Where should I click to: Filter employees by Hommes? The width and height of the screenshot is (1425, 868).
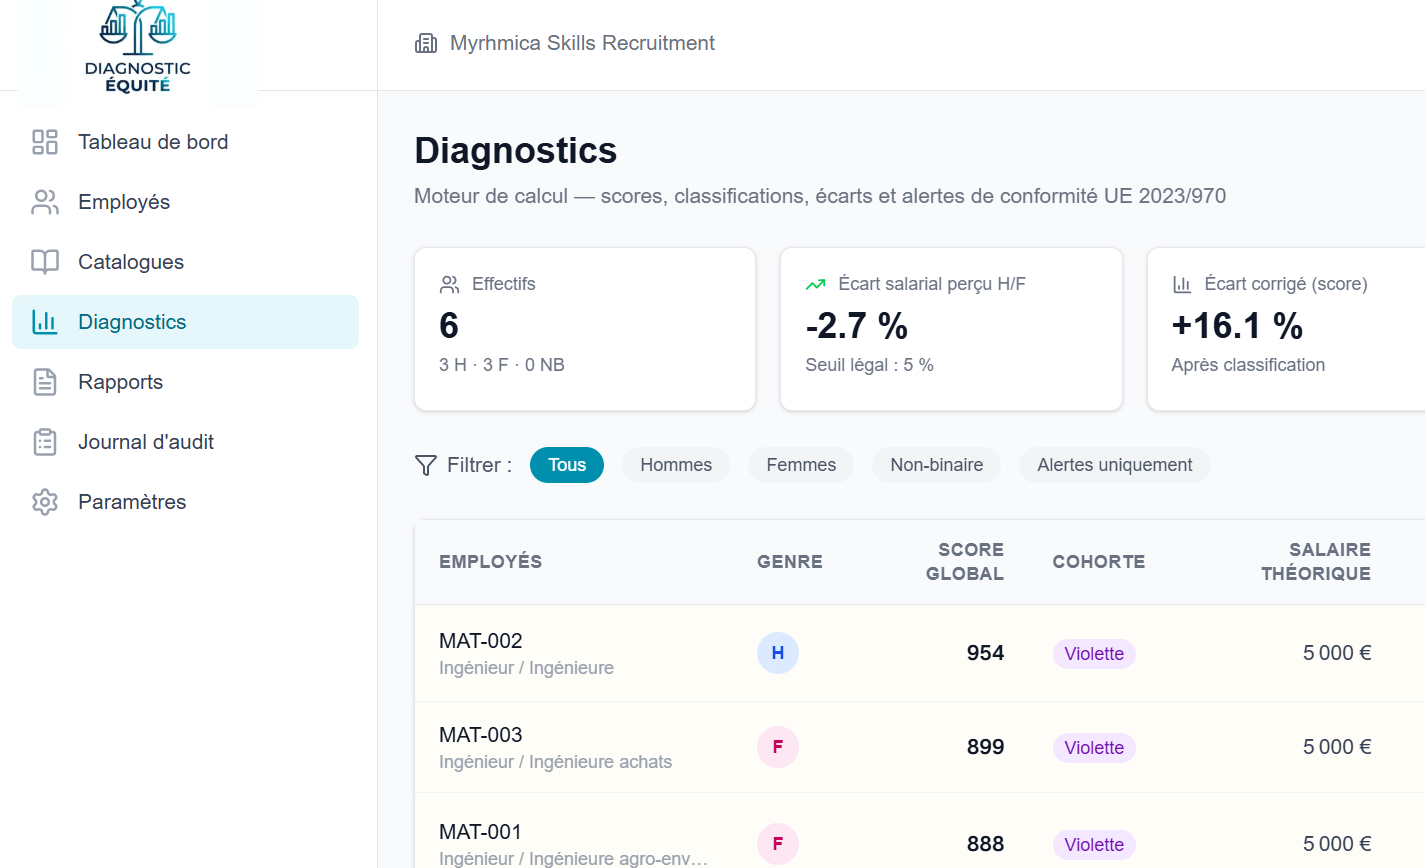pyautogui.click(x=676, y=465)
